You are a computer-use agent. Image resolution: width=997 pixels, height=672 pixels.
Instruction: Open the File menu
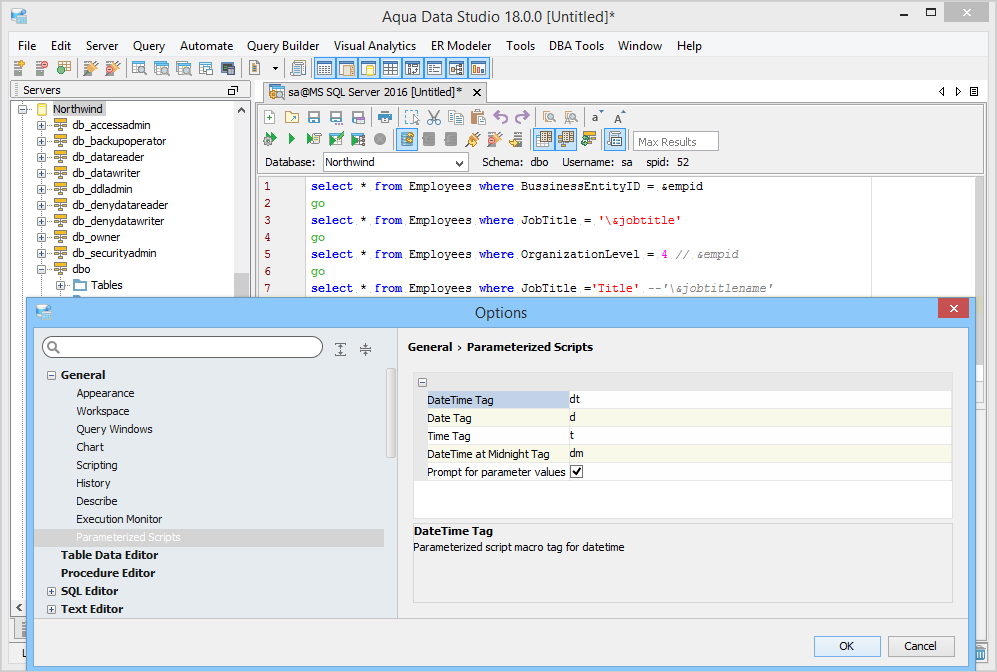[27, 46]
